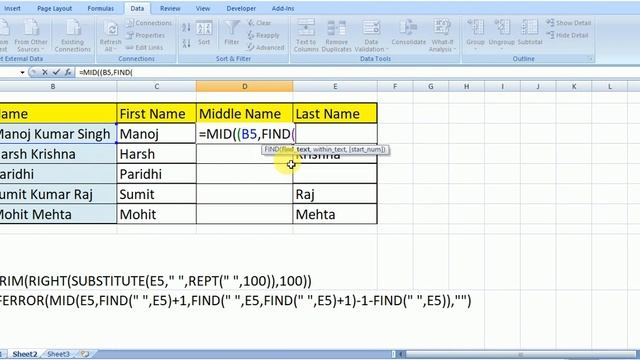Open Connections in ribbon
640x360 pixels.
pos(149,23)
